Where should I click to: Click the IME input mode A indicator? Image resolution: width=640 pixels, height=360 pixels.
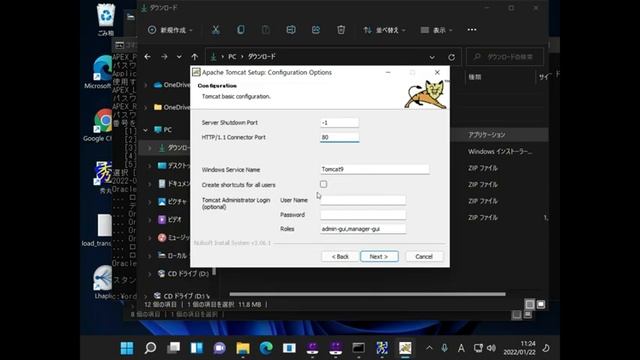point(461,348)
